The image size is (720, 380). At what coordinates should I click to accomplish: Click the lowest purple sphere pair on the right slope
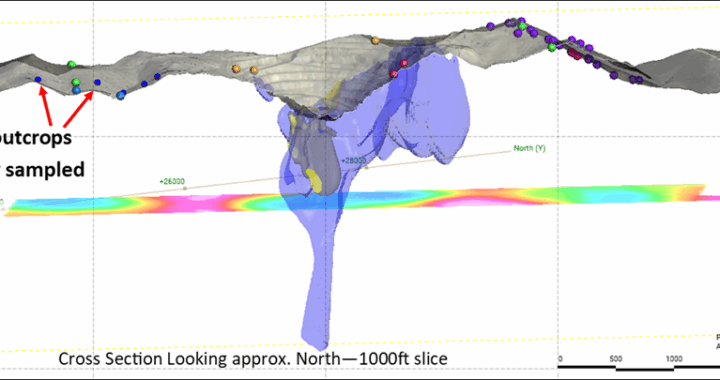coord(636,79)
